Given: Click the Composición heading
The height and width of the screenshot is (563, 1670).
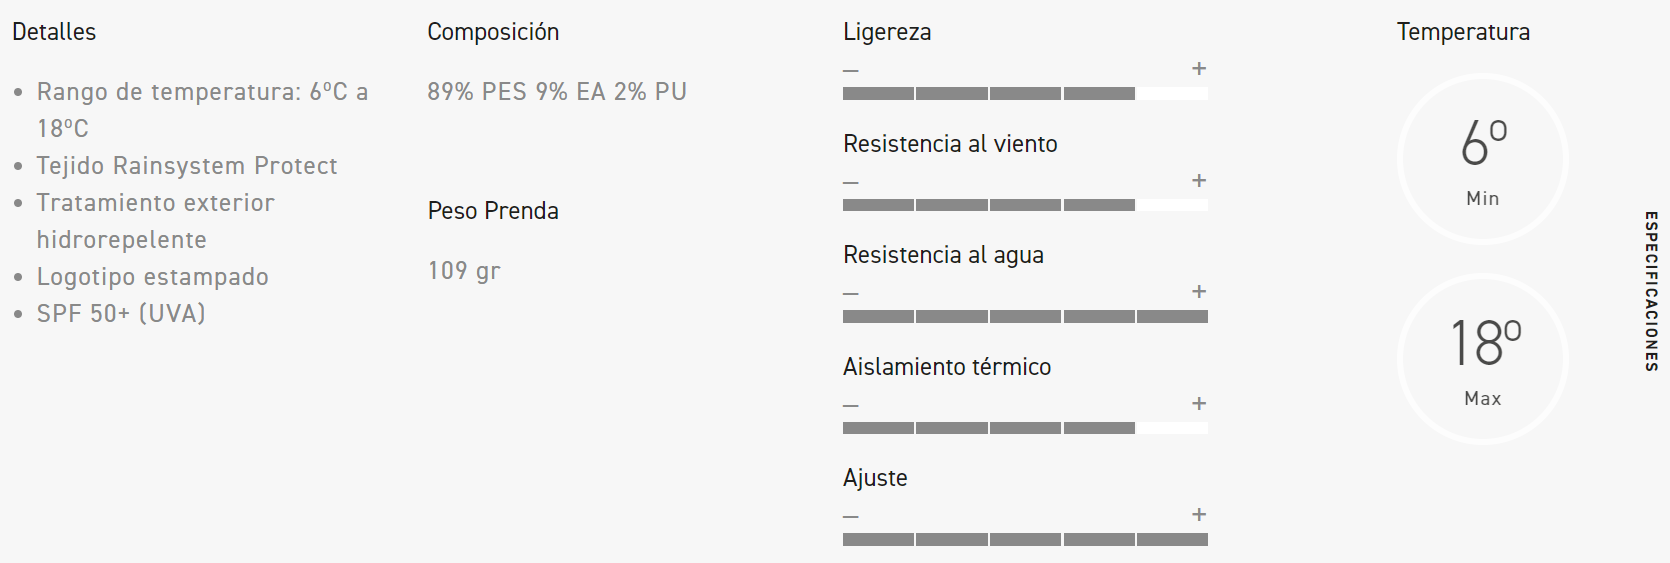Looking at the screenshot, I should click(493, 32).
